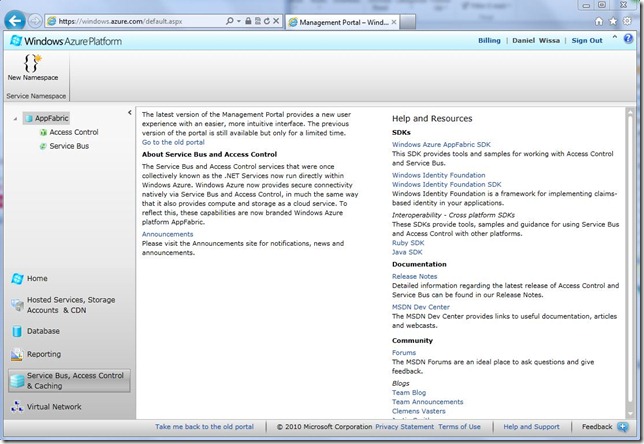Open the MSDN Dev Center link
This screenshot has width=644, height=444.
pyautogui.click(x=421, y=307)
